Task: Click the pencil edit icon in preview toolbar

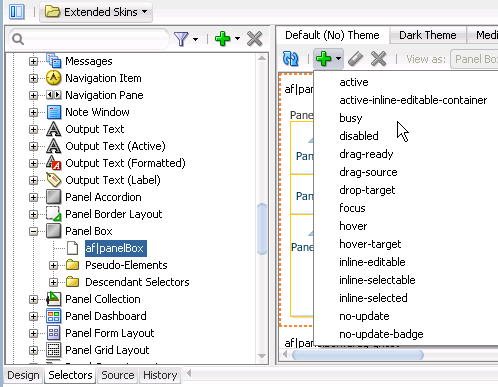Action: tap(355, 59)
